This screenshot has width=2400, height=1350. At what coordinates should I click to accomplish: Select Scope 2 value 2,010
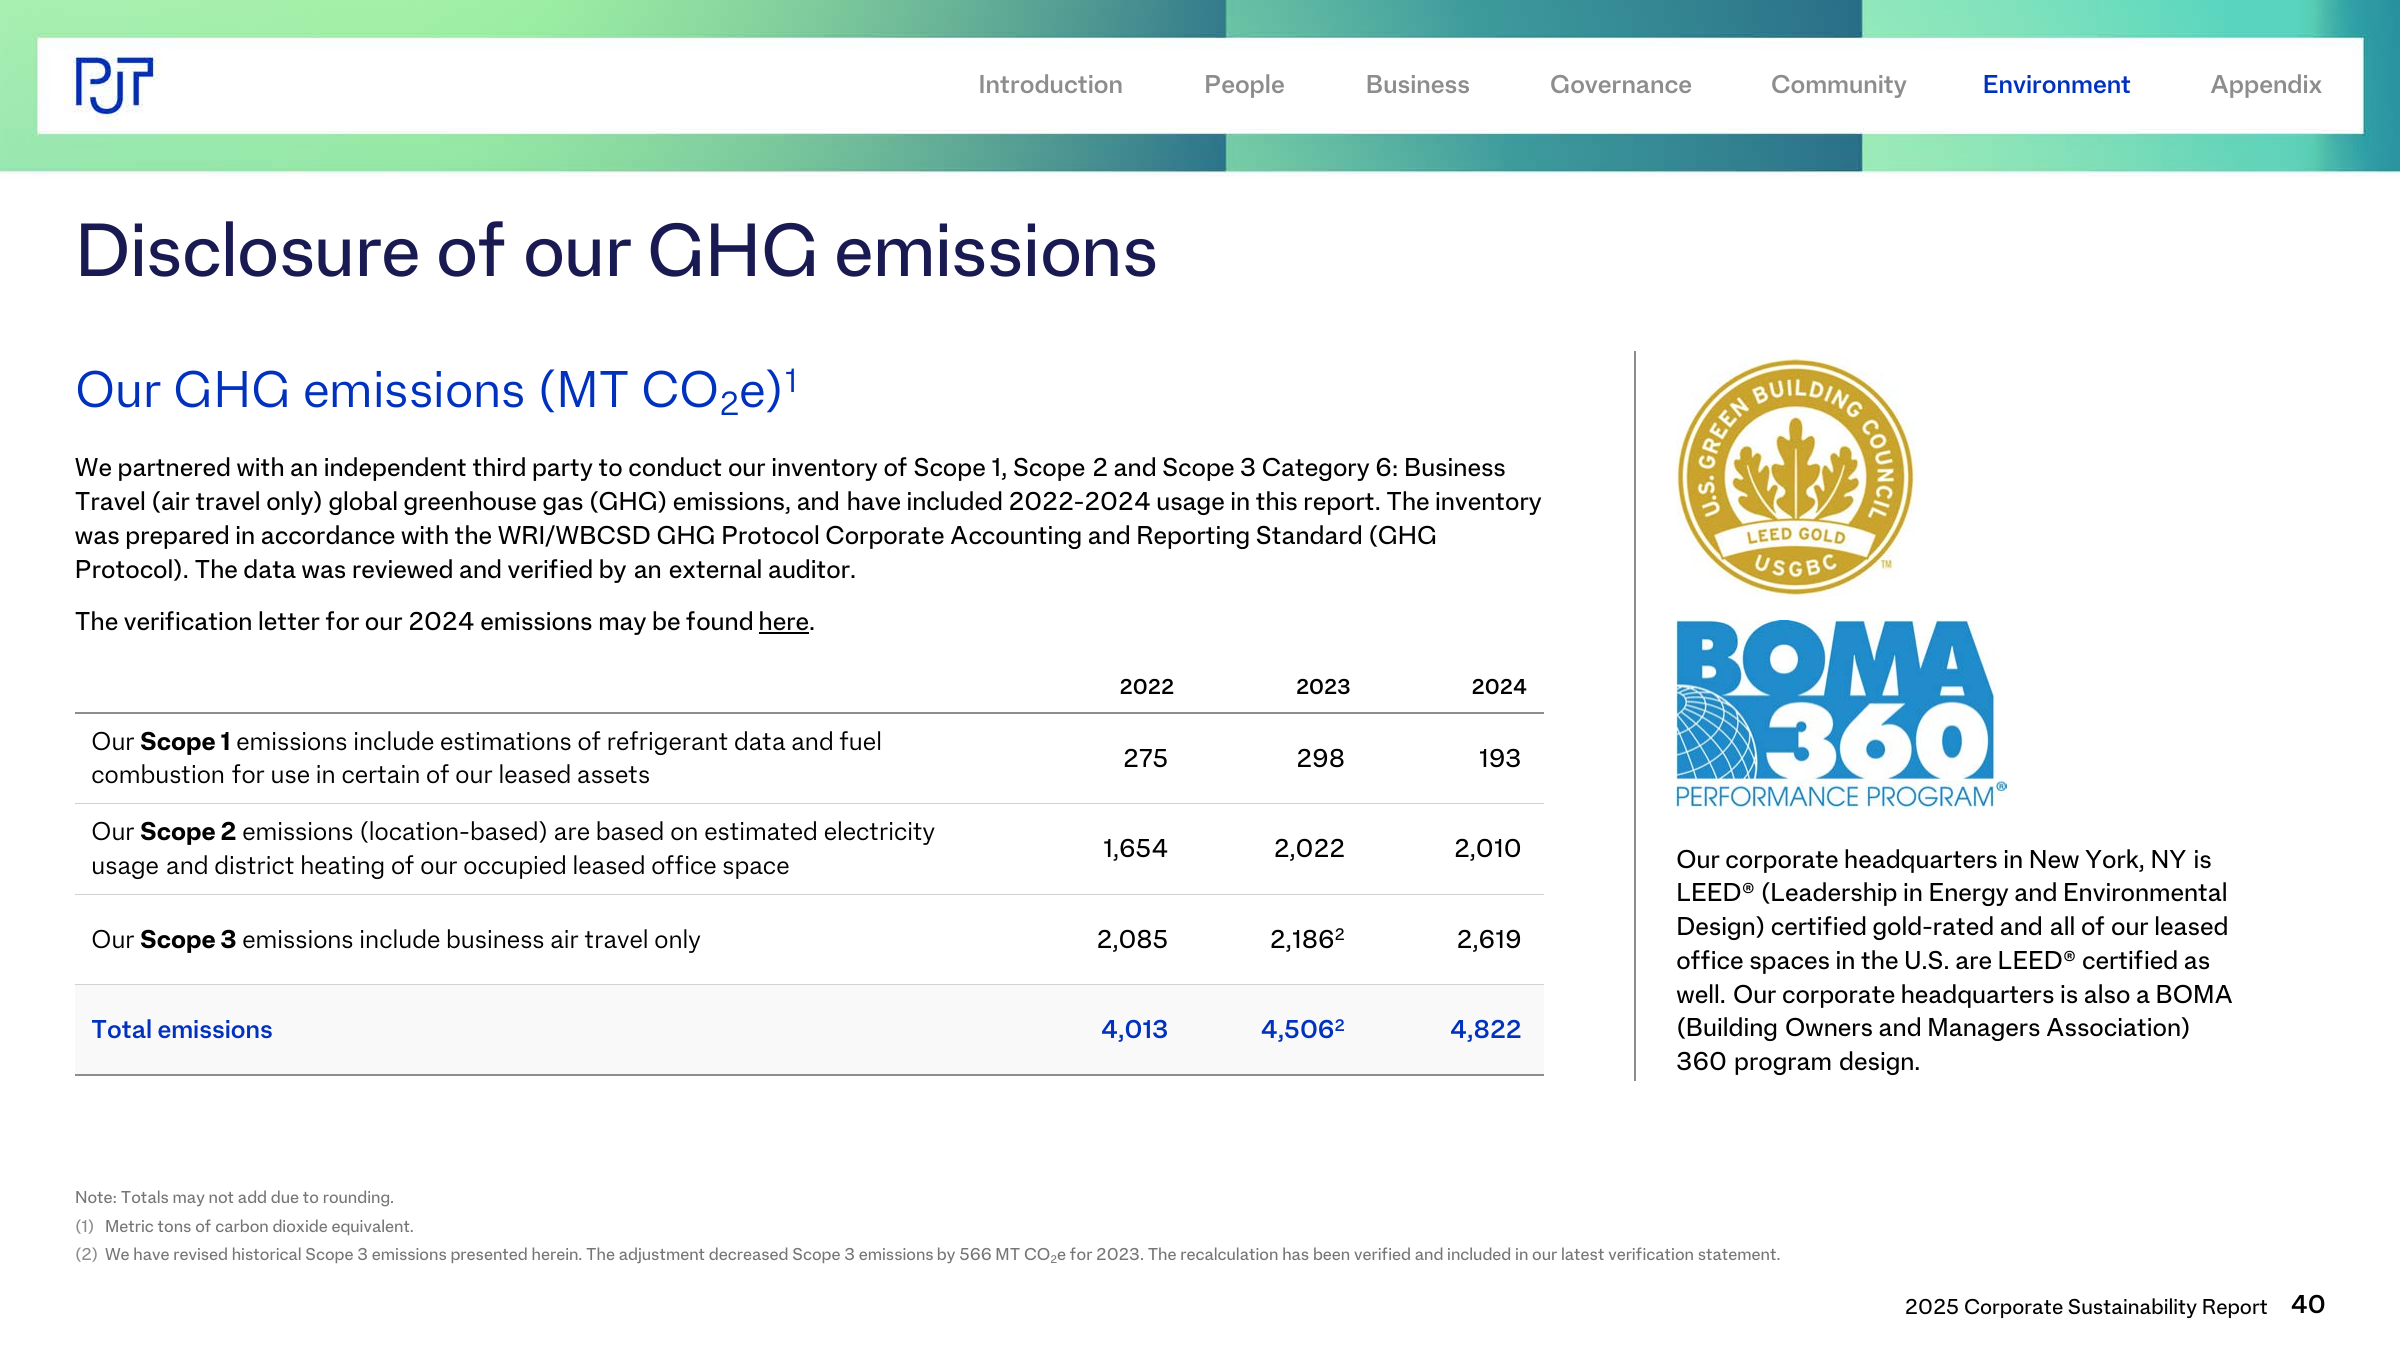coord(1487,849)
